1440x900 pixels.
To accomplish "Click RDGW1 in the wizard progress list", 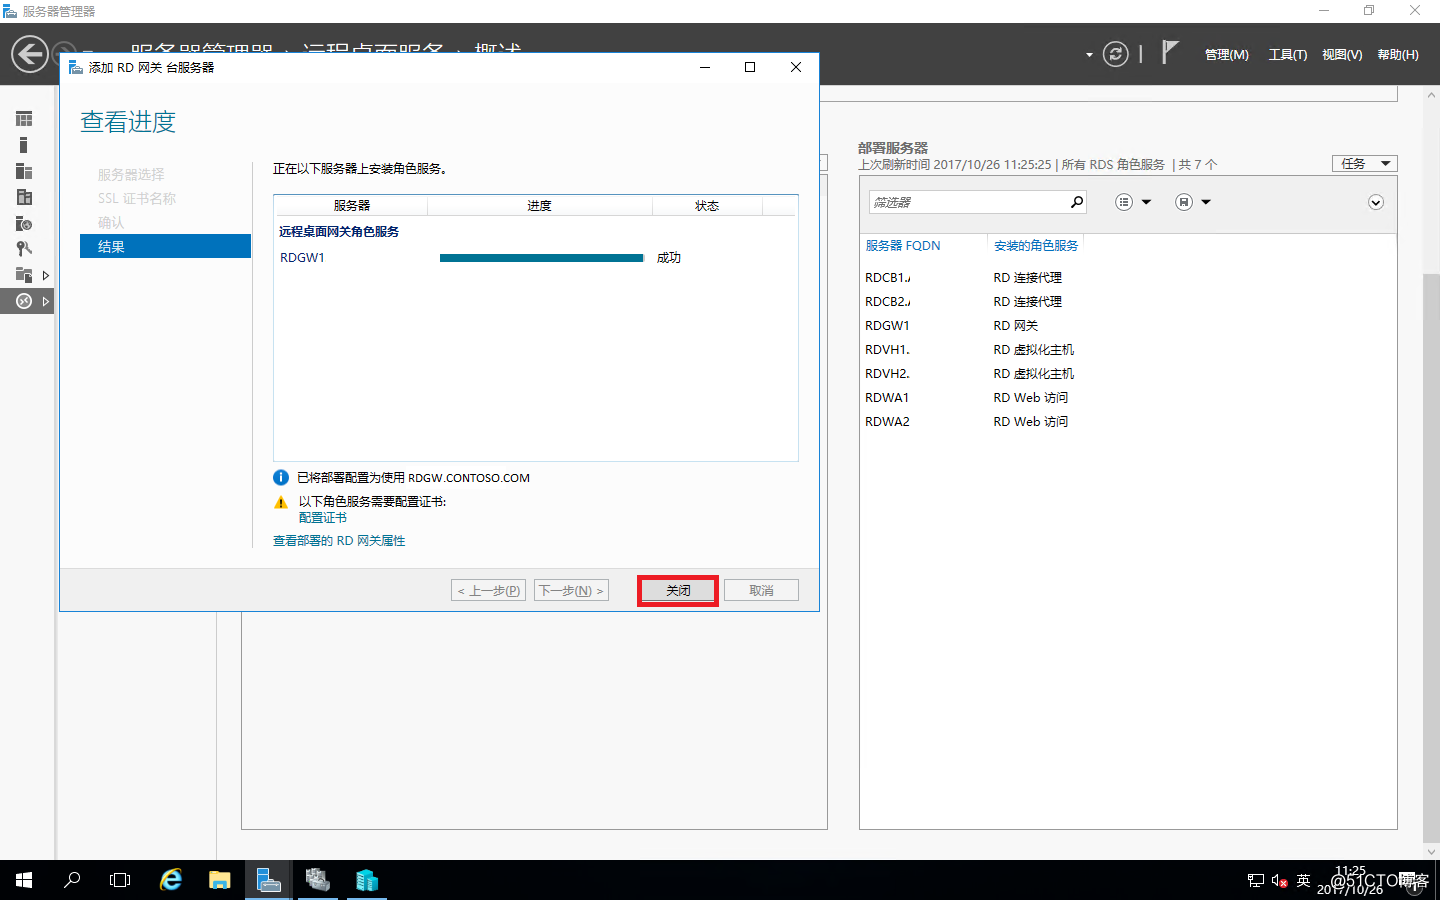I will pyautogui.click(x=302, y=258).
